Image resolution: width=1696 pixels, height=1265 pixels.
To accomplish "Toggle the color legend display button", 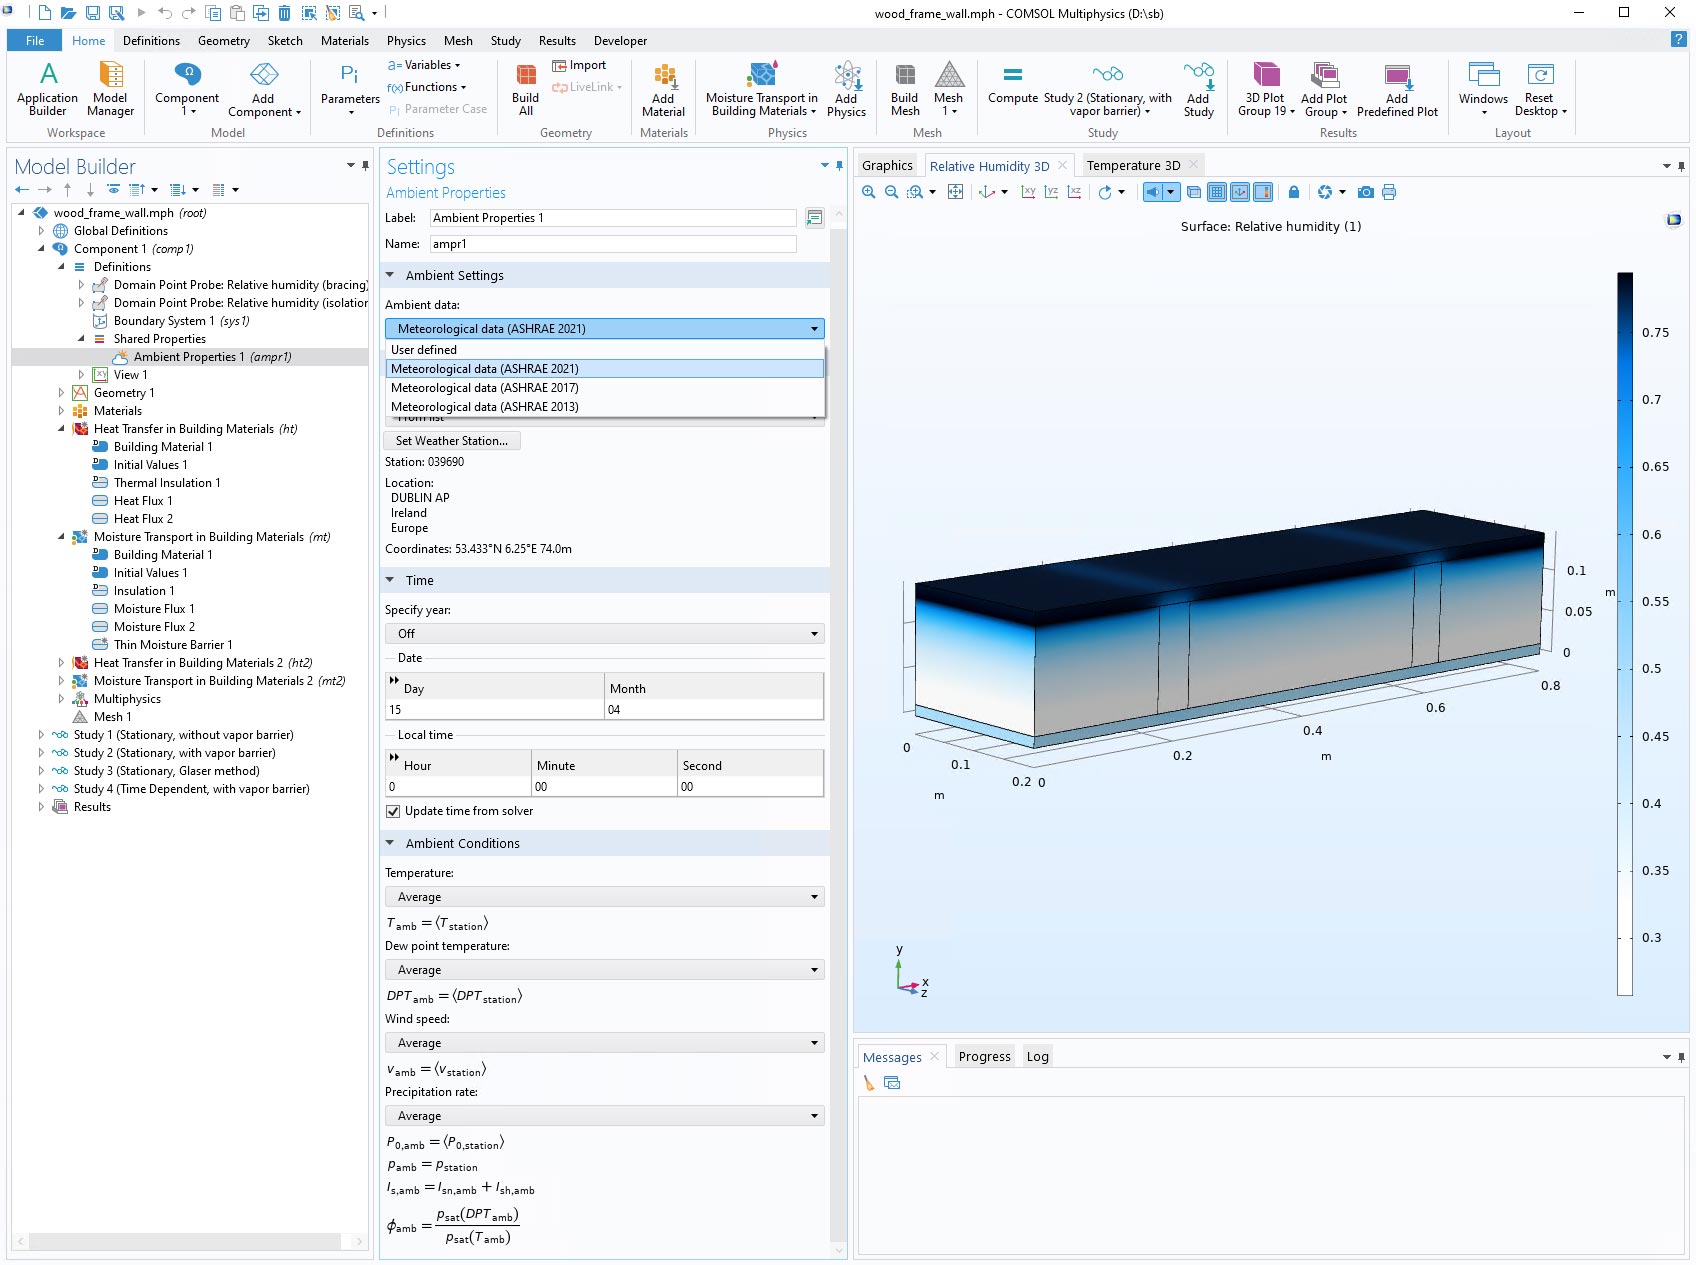I will (1263, 192).
